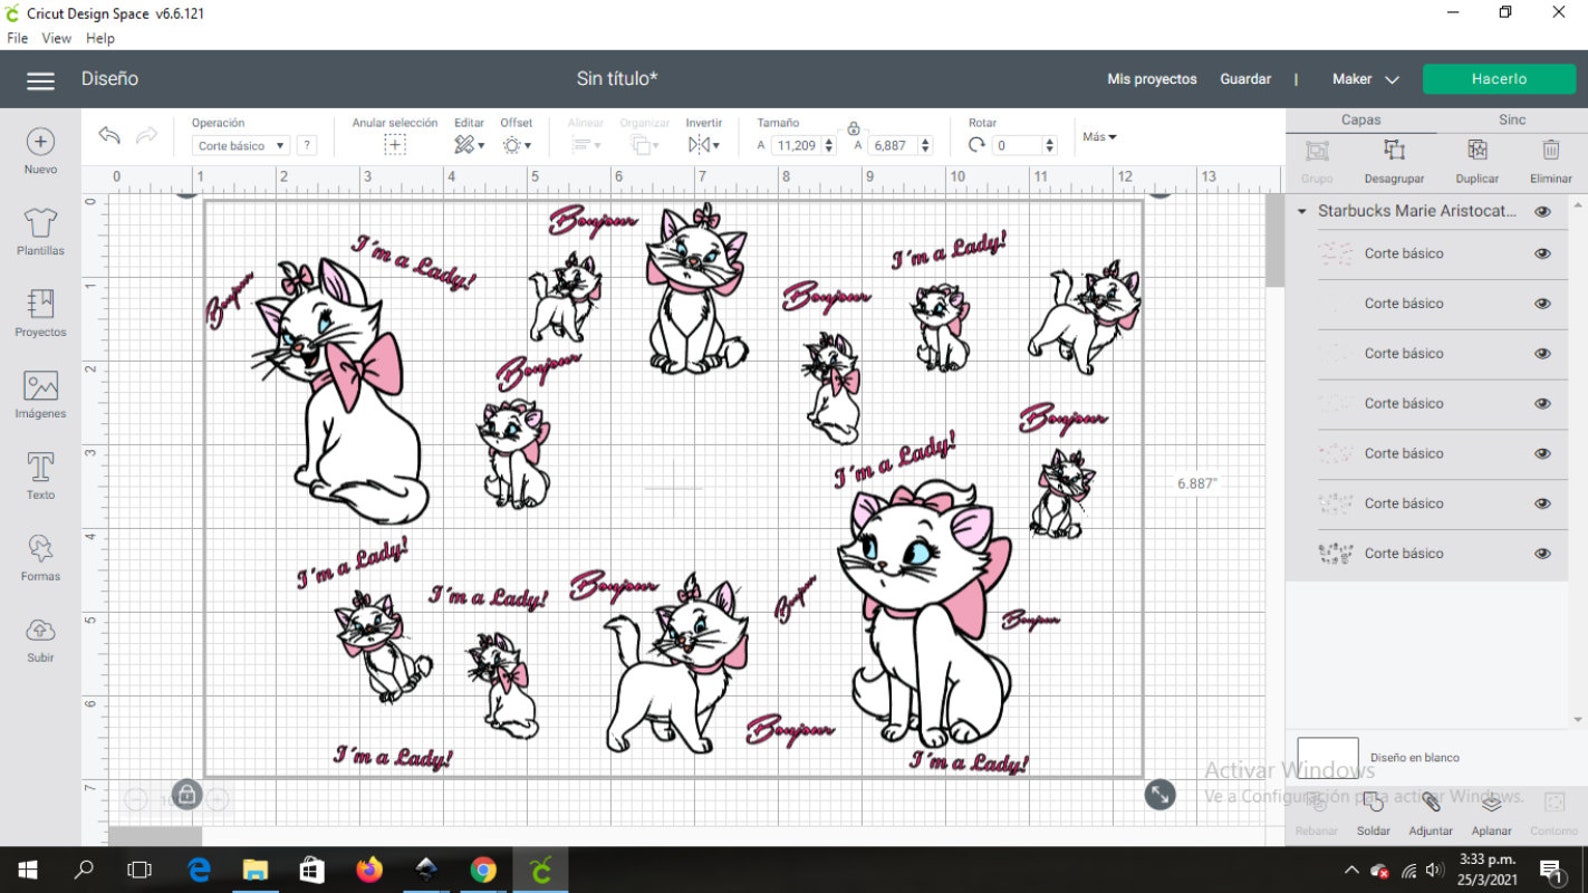The image size is (1588, 893).
Task: Click the Eliminar trash icon
Action: [x=1550, y=150]
